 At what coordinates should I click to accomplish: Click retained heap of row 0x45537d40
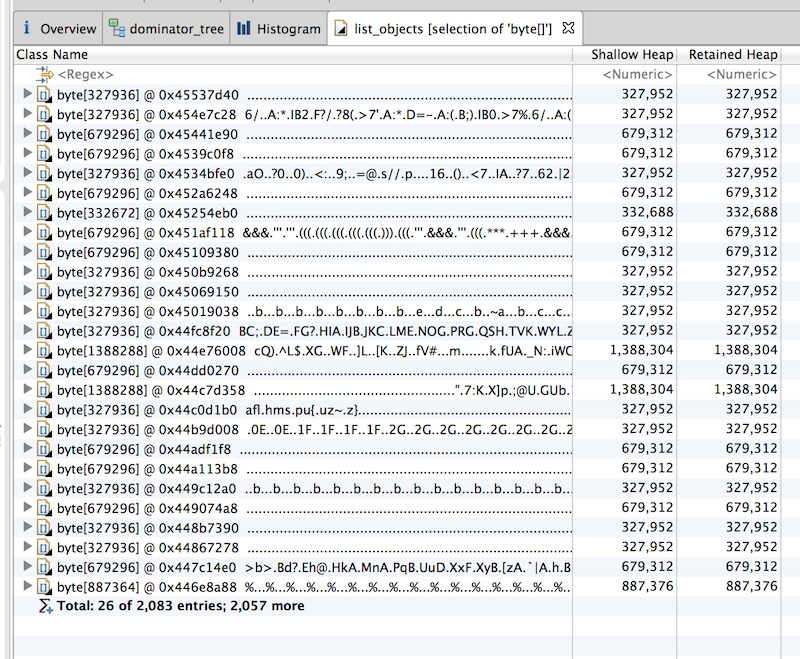point(752,94)
